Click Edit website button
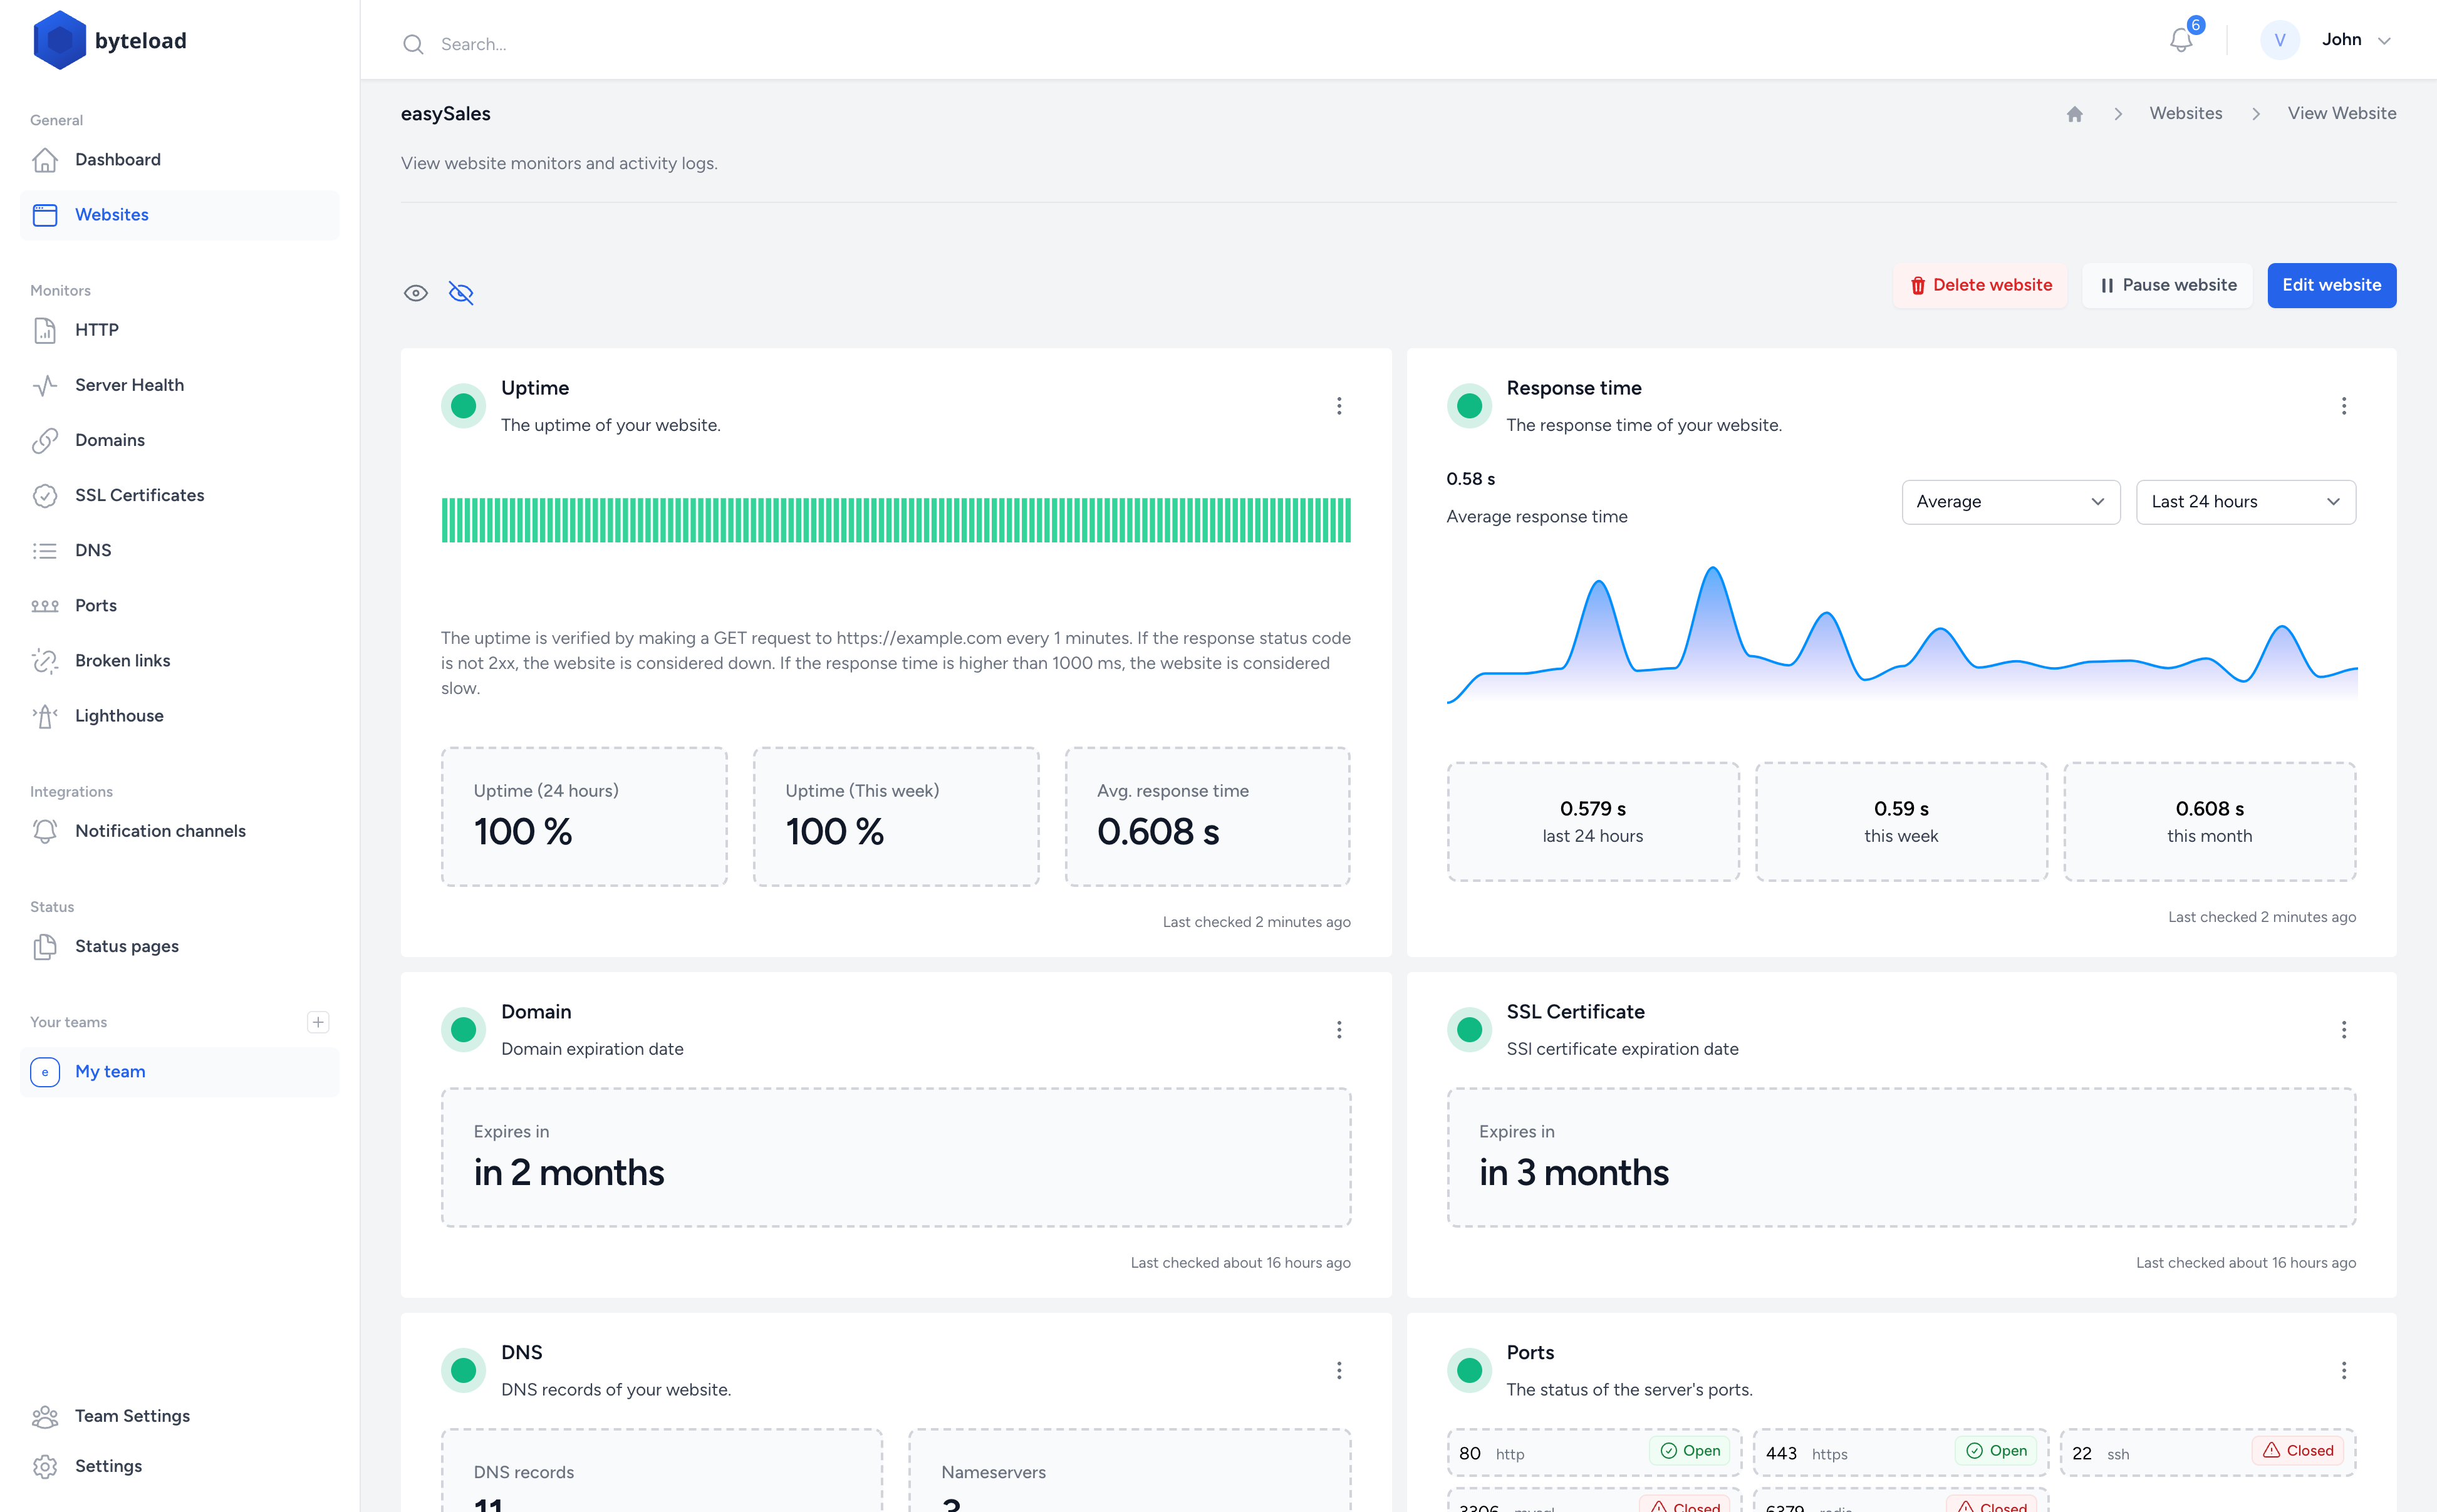The width and height of the screenshot is (2437, 1512). tap(2331, 285)
